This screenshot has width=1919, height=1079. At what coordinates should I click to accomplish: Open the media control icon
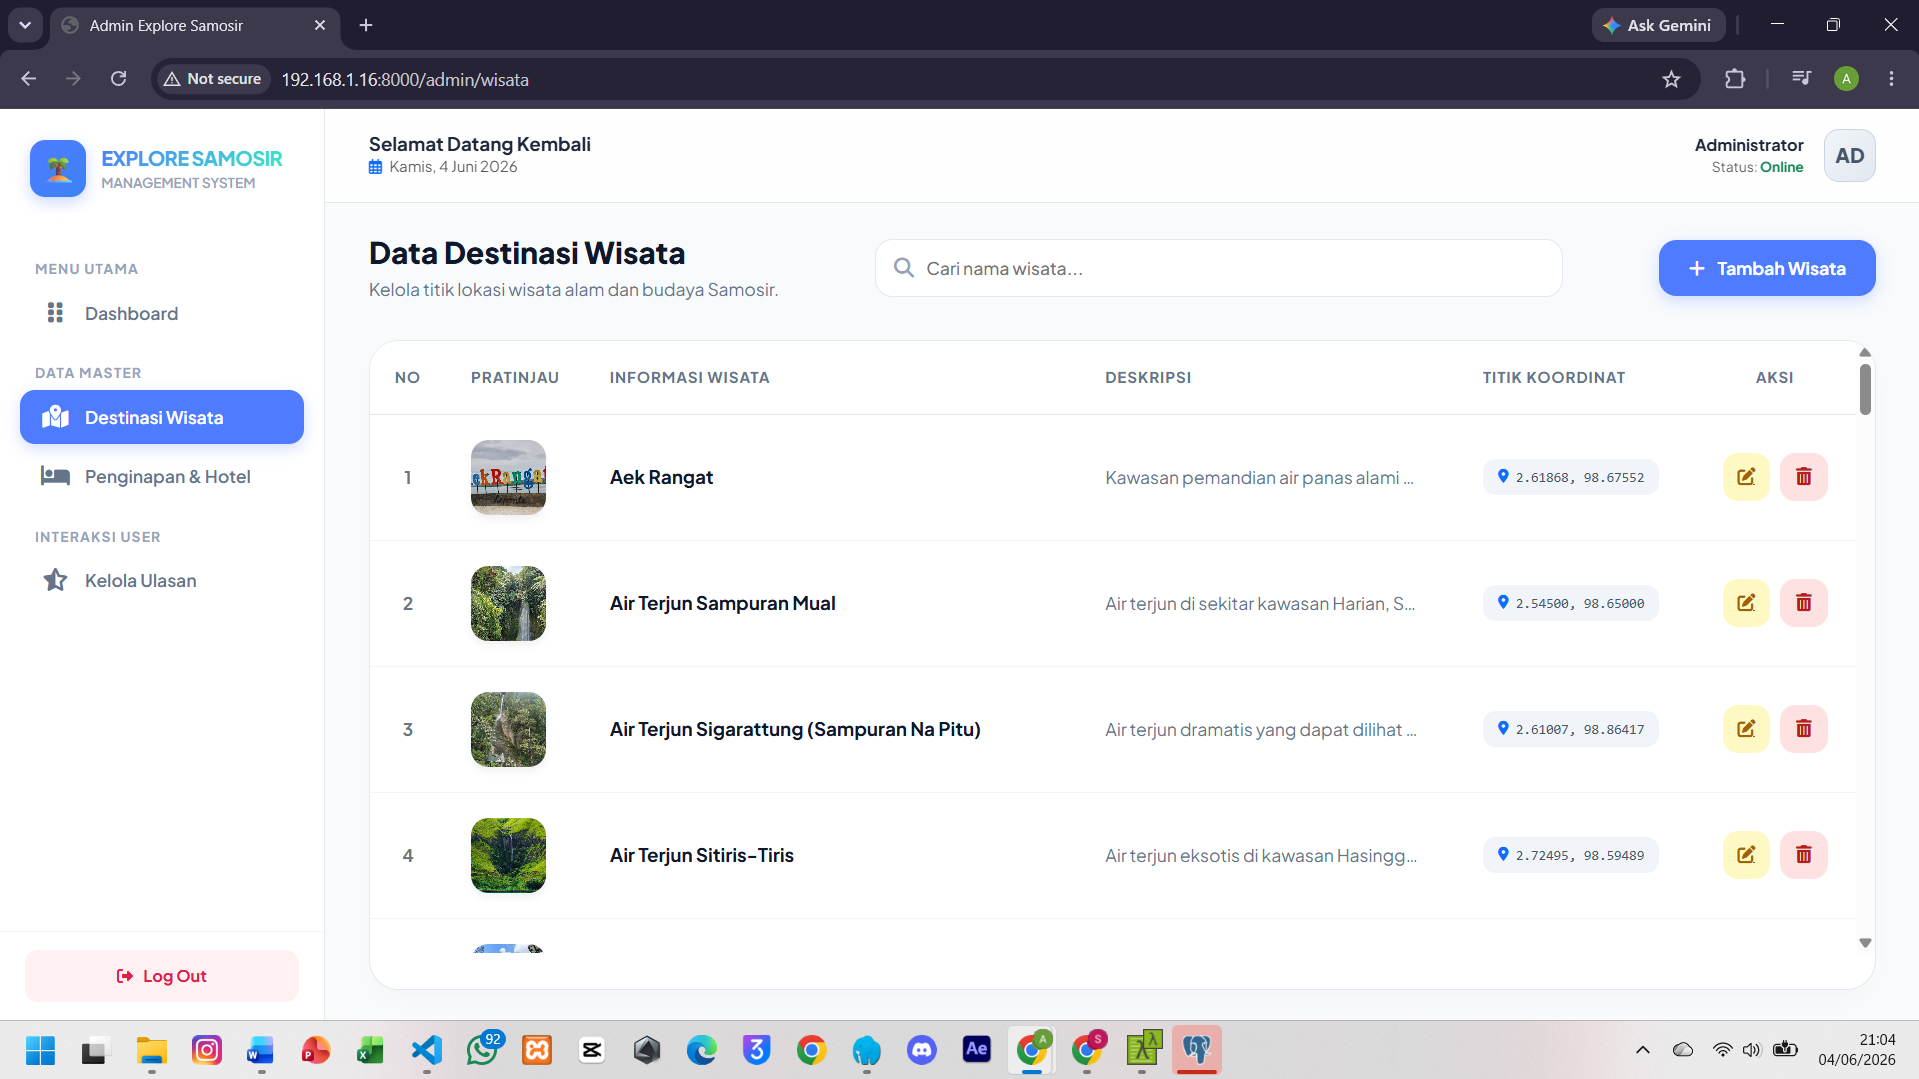click(x=1801, y=79)
